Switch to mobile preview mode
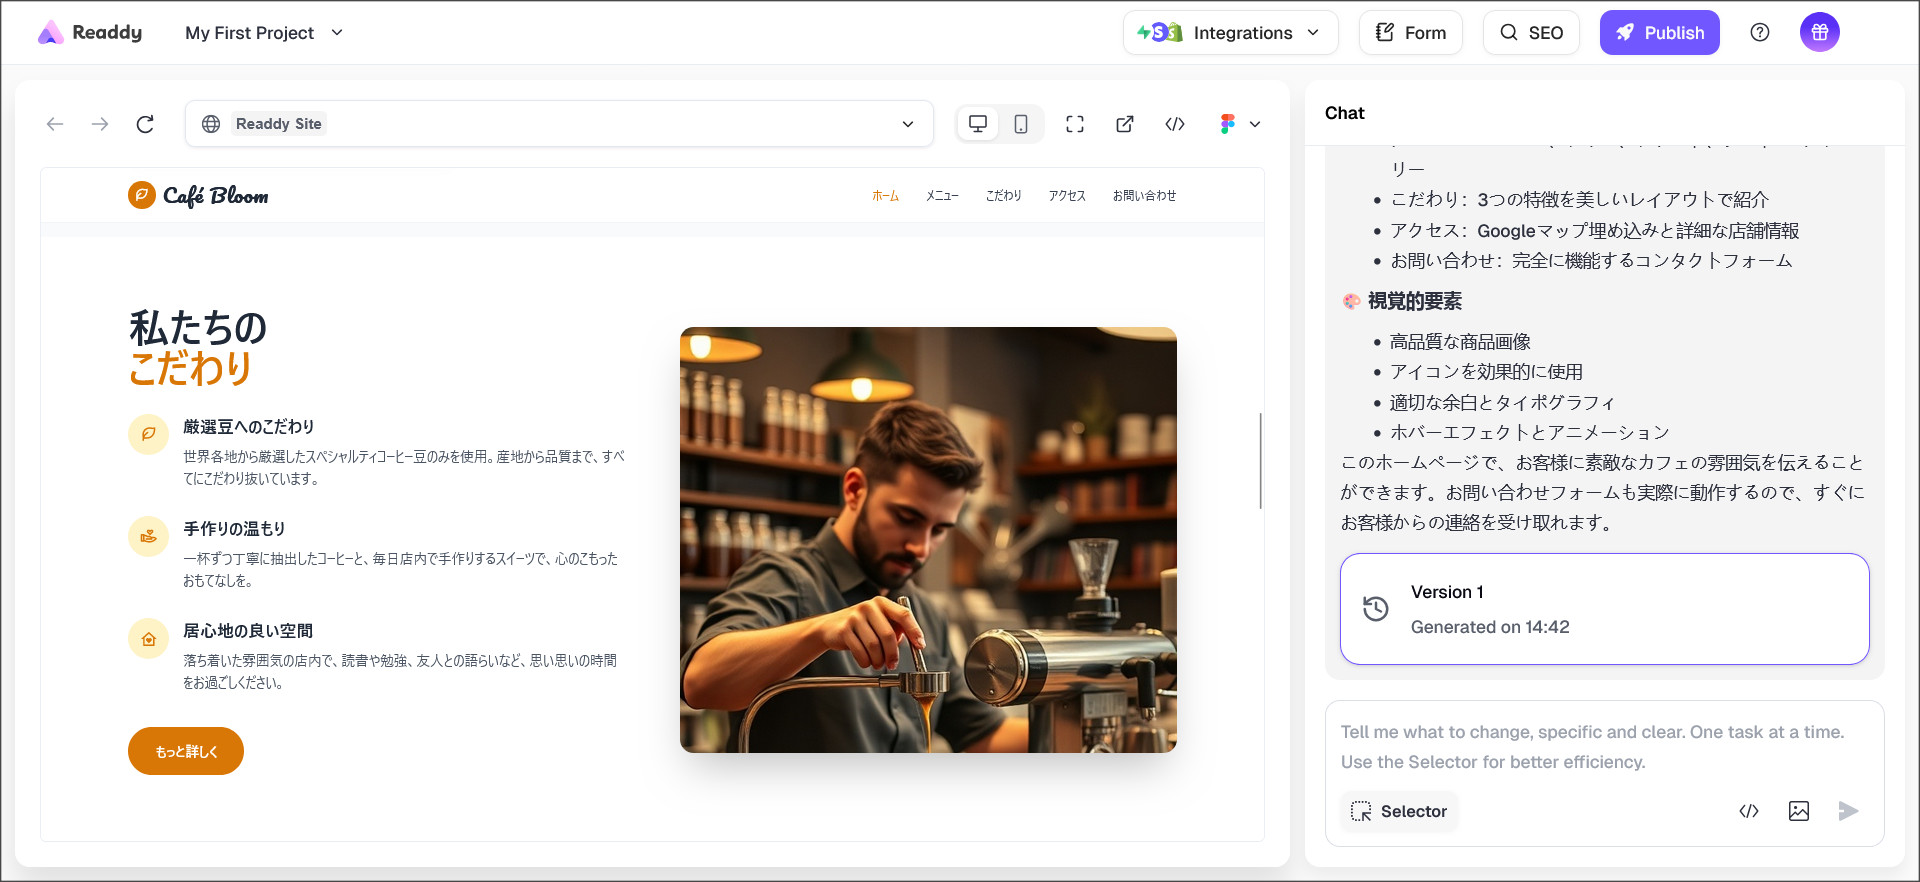Screen dimensions: 1920x882 tap(1021, 124)
